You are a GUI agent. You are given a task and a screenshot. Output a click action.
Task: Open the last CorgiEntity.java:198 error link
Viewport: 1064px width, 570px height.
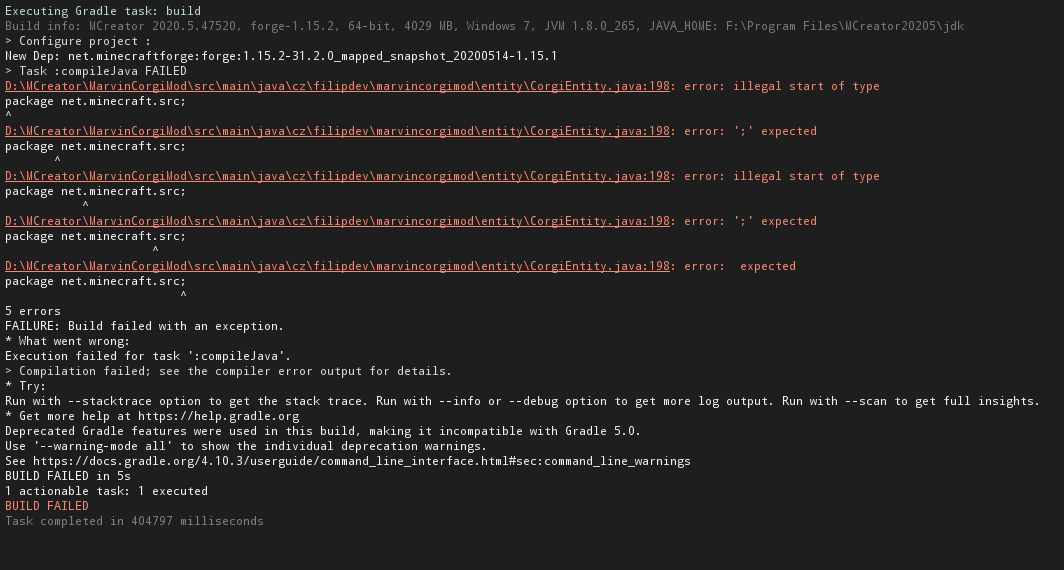(x=337, y=266)
